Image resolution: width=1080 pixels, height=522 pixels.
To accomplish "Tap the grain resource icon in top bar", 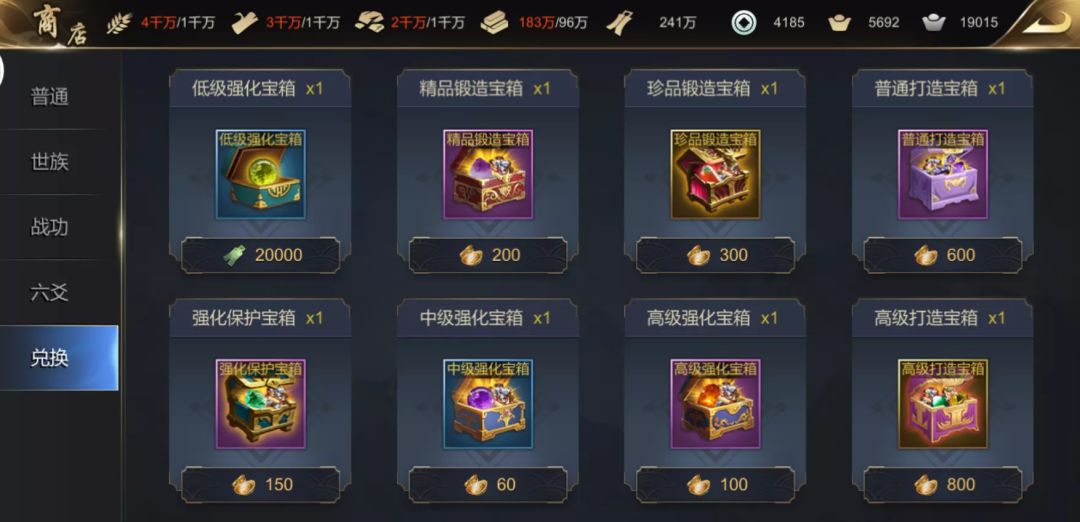I will coord(118,23).
